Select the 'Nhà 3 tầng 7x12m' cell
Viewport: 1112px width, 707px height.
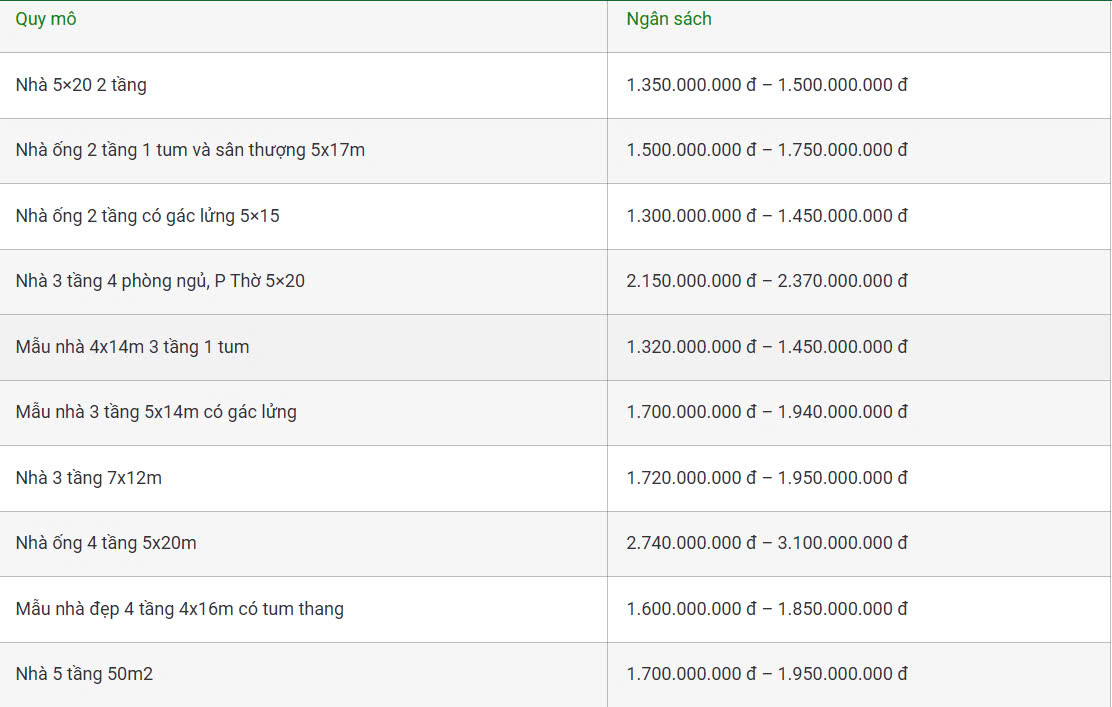88,478
